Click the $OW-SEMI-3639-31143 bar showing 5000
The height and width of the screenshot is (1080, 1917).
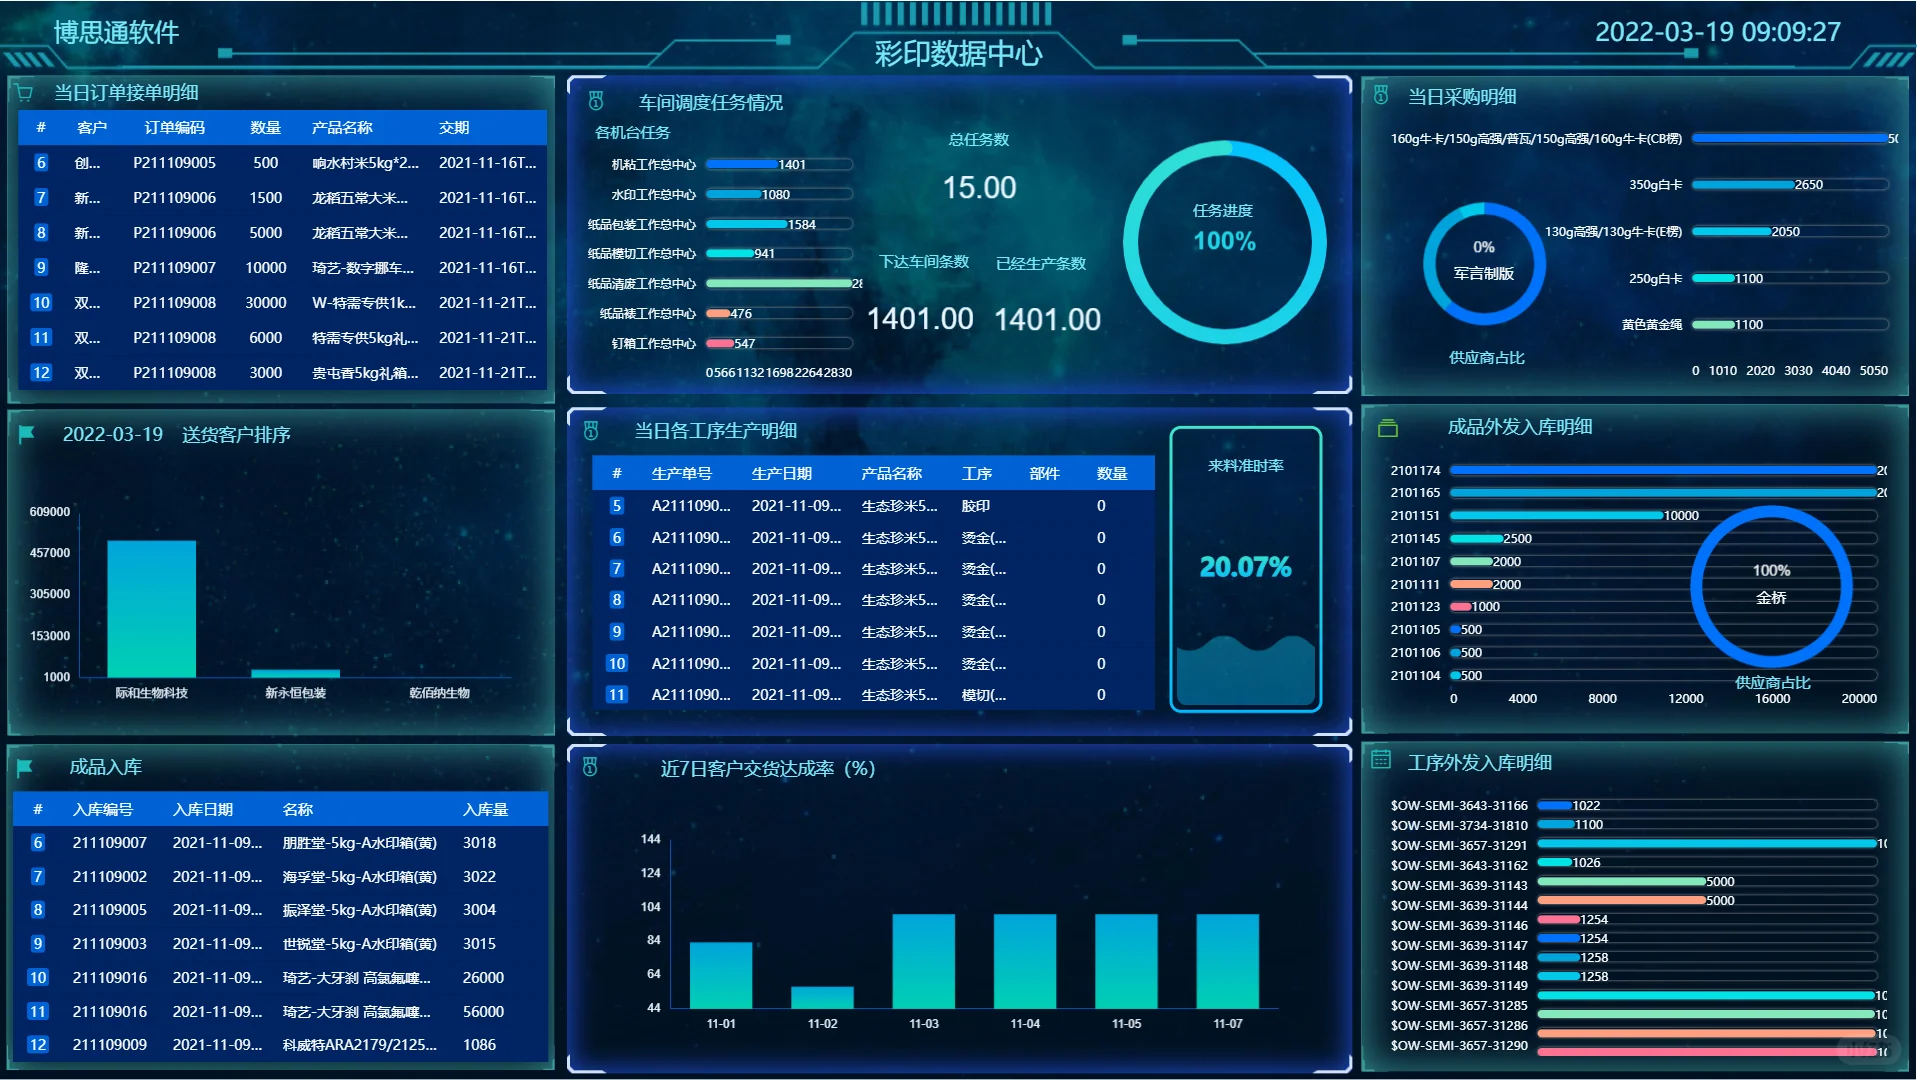pos(1621,882)
